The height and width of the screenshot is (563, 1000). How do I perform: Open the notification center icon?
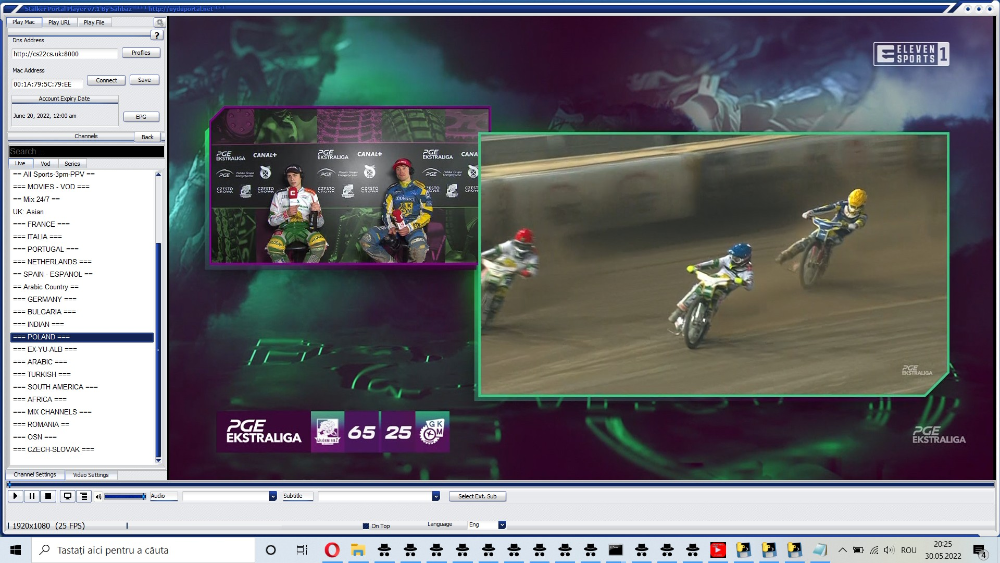click(x=980, y=550)
